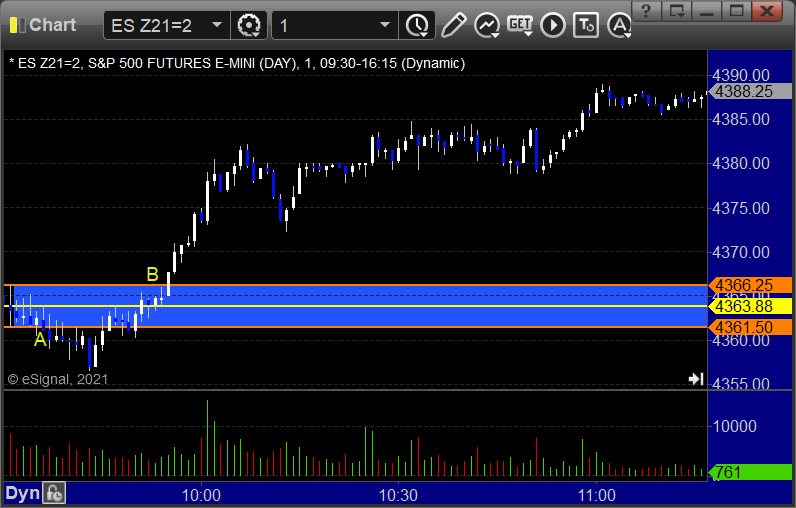
Task: Click the chart title ES Z21=2 text
Action: tap(237, 63)
